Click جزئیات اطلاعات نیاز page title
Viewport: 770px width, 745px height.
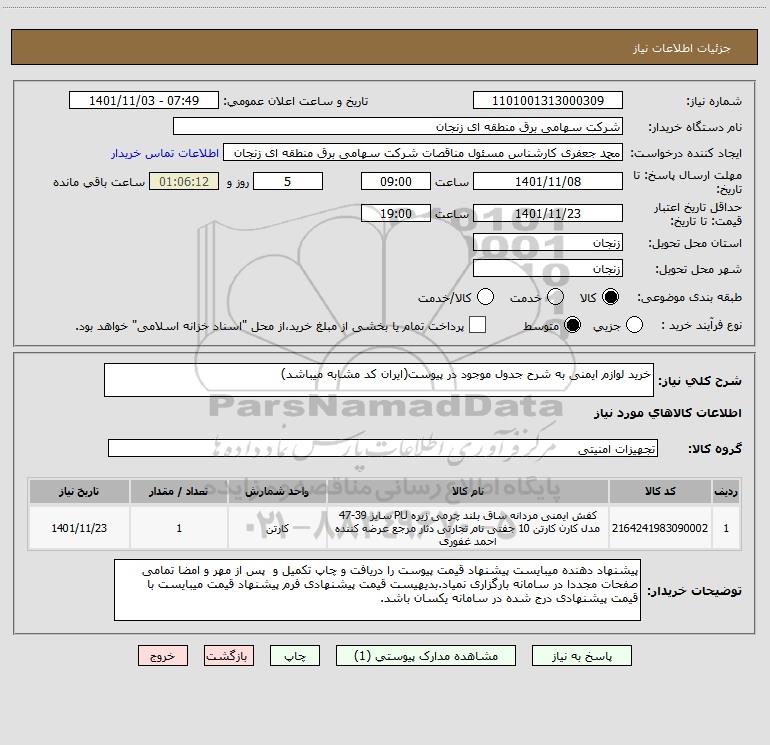tap(682, 48)
